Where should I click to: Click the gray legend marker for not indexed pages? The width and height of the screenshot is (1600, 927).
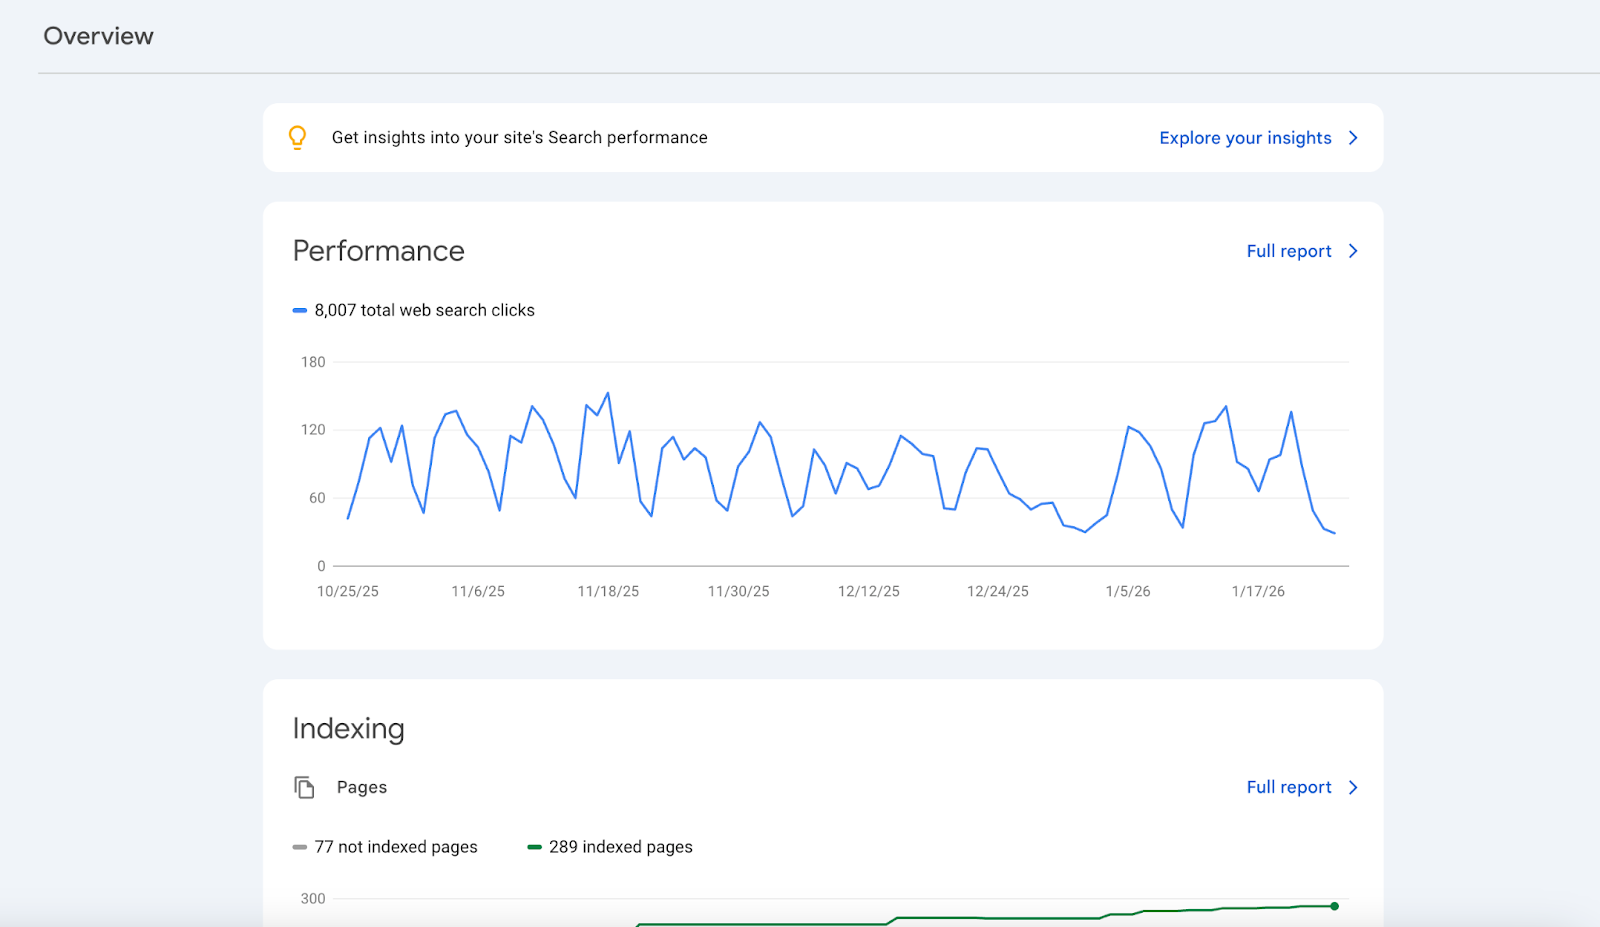pos(299,846)
